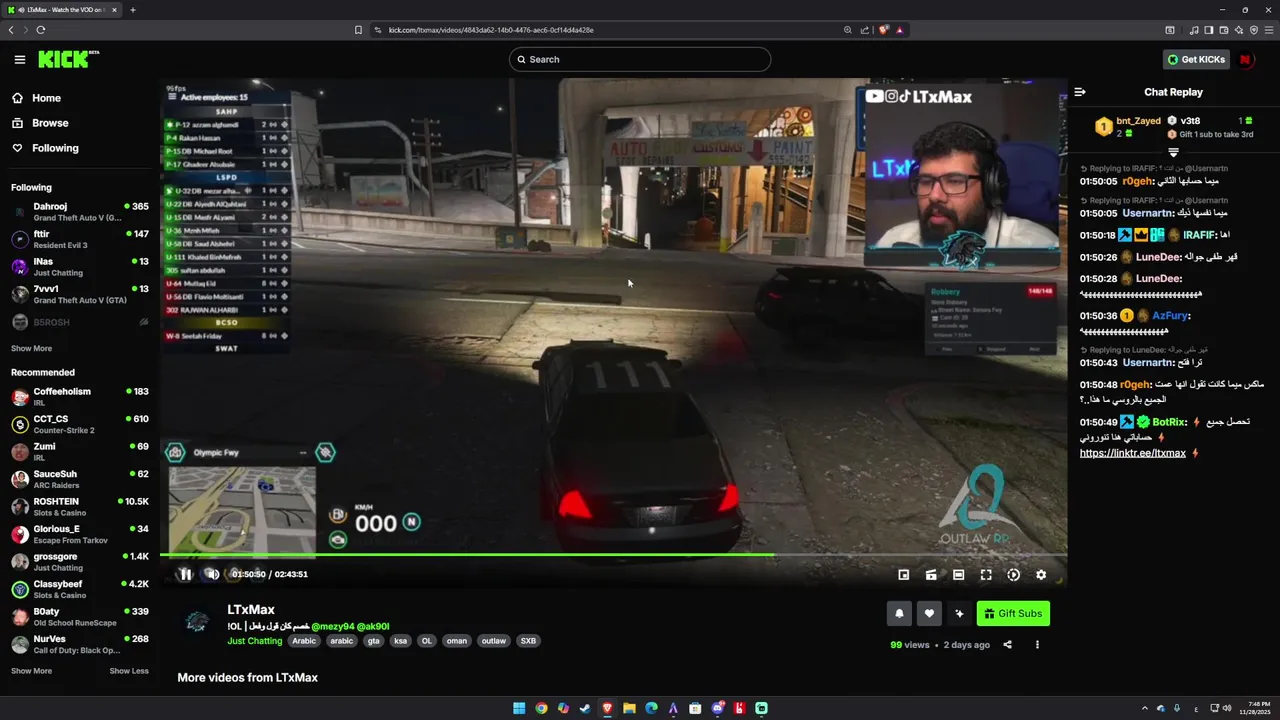
Task: Click the BotRix username in chat
Action: (1168, 422)
